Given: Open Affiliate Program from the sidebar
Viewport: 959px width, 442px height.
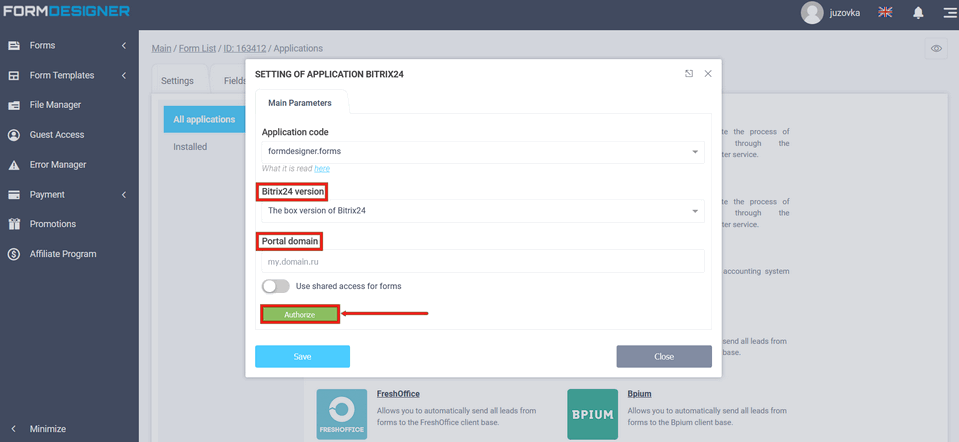Looking at the screenshot, I should [x=63, y=254].
